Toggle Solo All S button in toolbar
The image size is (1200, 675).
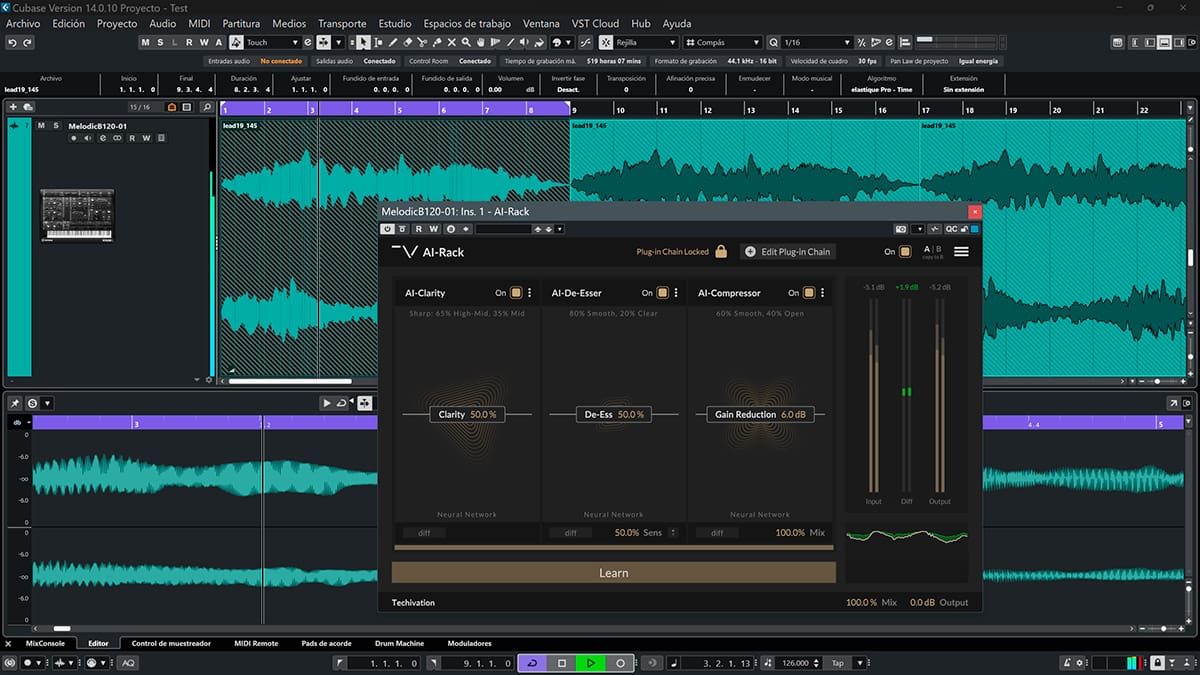click(160, 42)
